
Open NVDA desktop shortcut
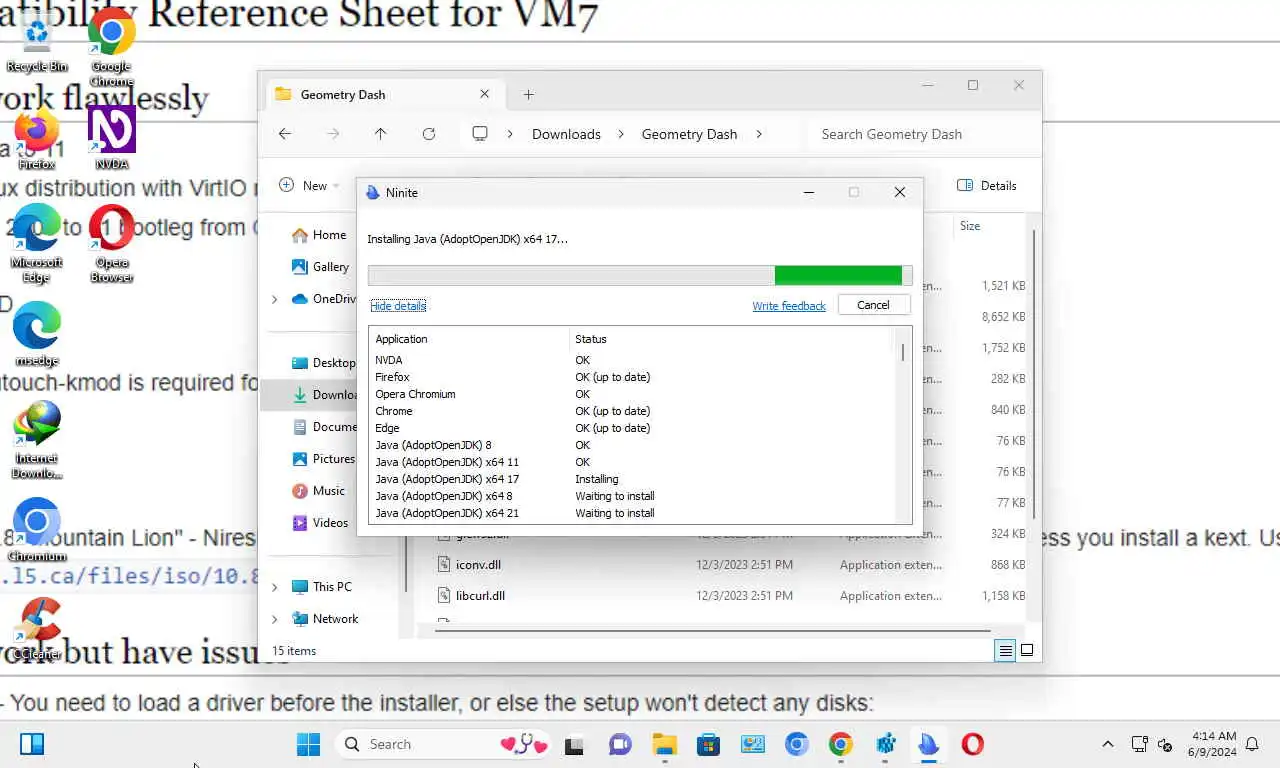click(112, 139)
